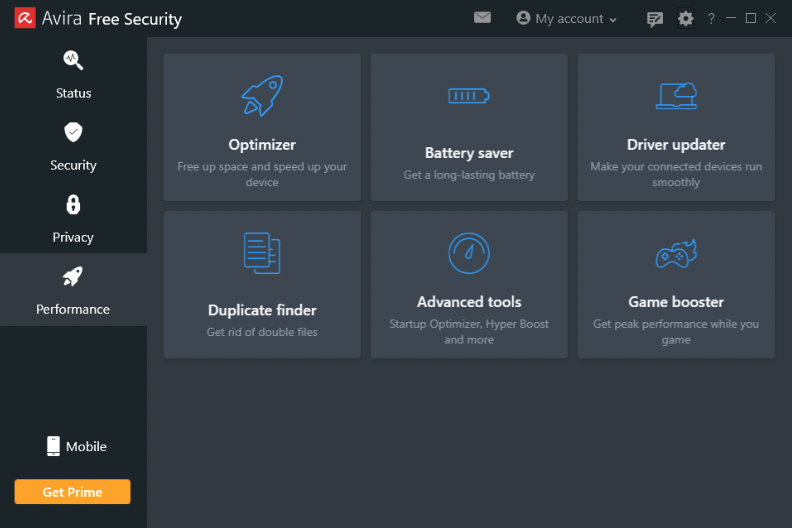Click the My account avatar icon
Image resolution: width=792 pixels, height=528 pixels.
point(523,18)
